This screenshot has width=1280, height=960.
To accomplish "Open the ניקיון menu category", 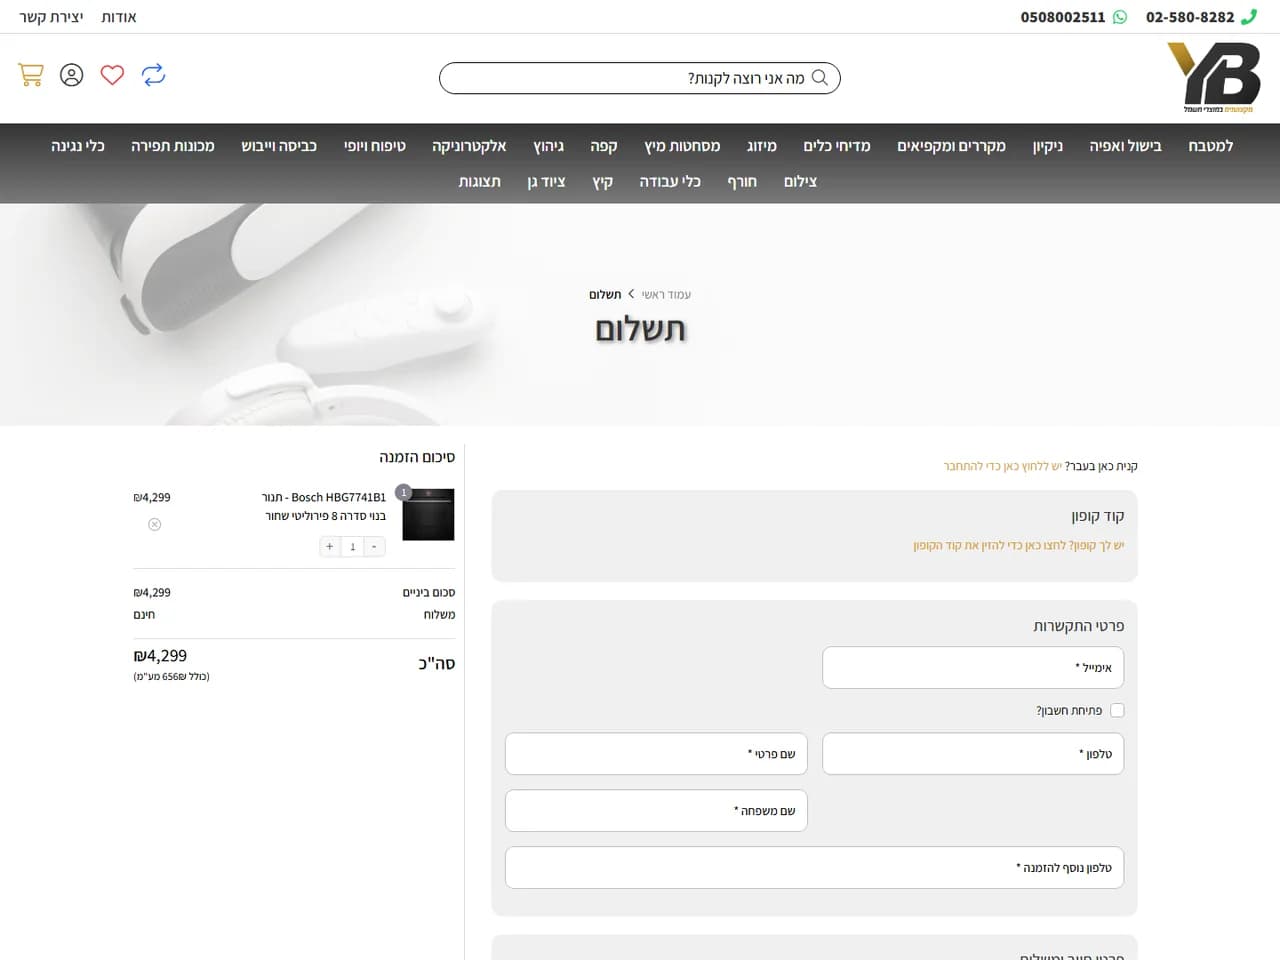I will click(x=1048, y=146).
